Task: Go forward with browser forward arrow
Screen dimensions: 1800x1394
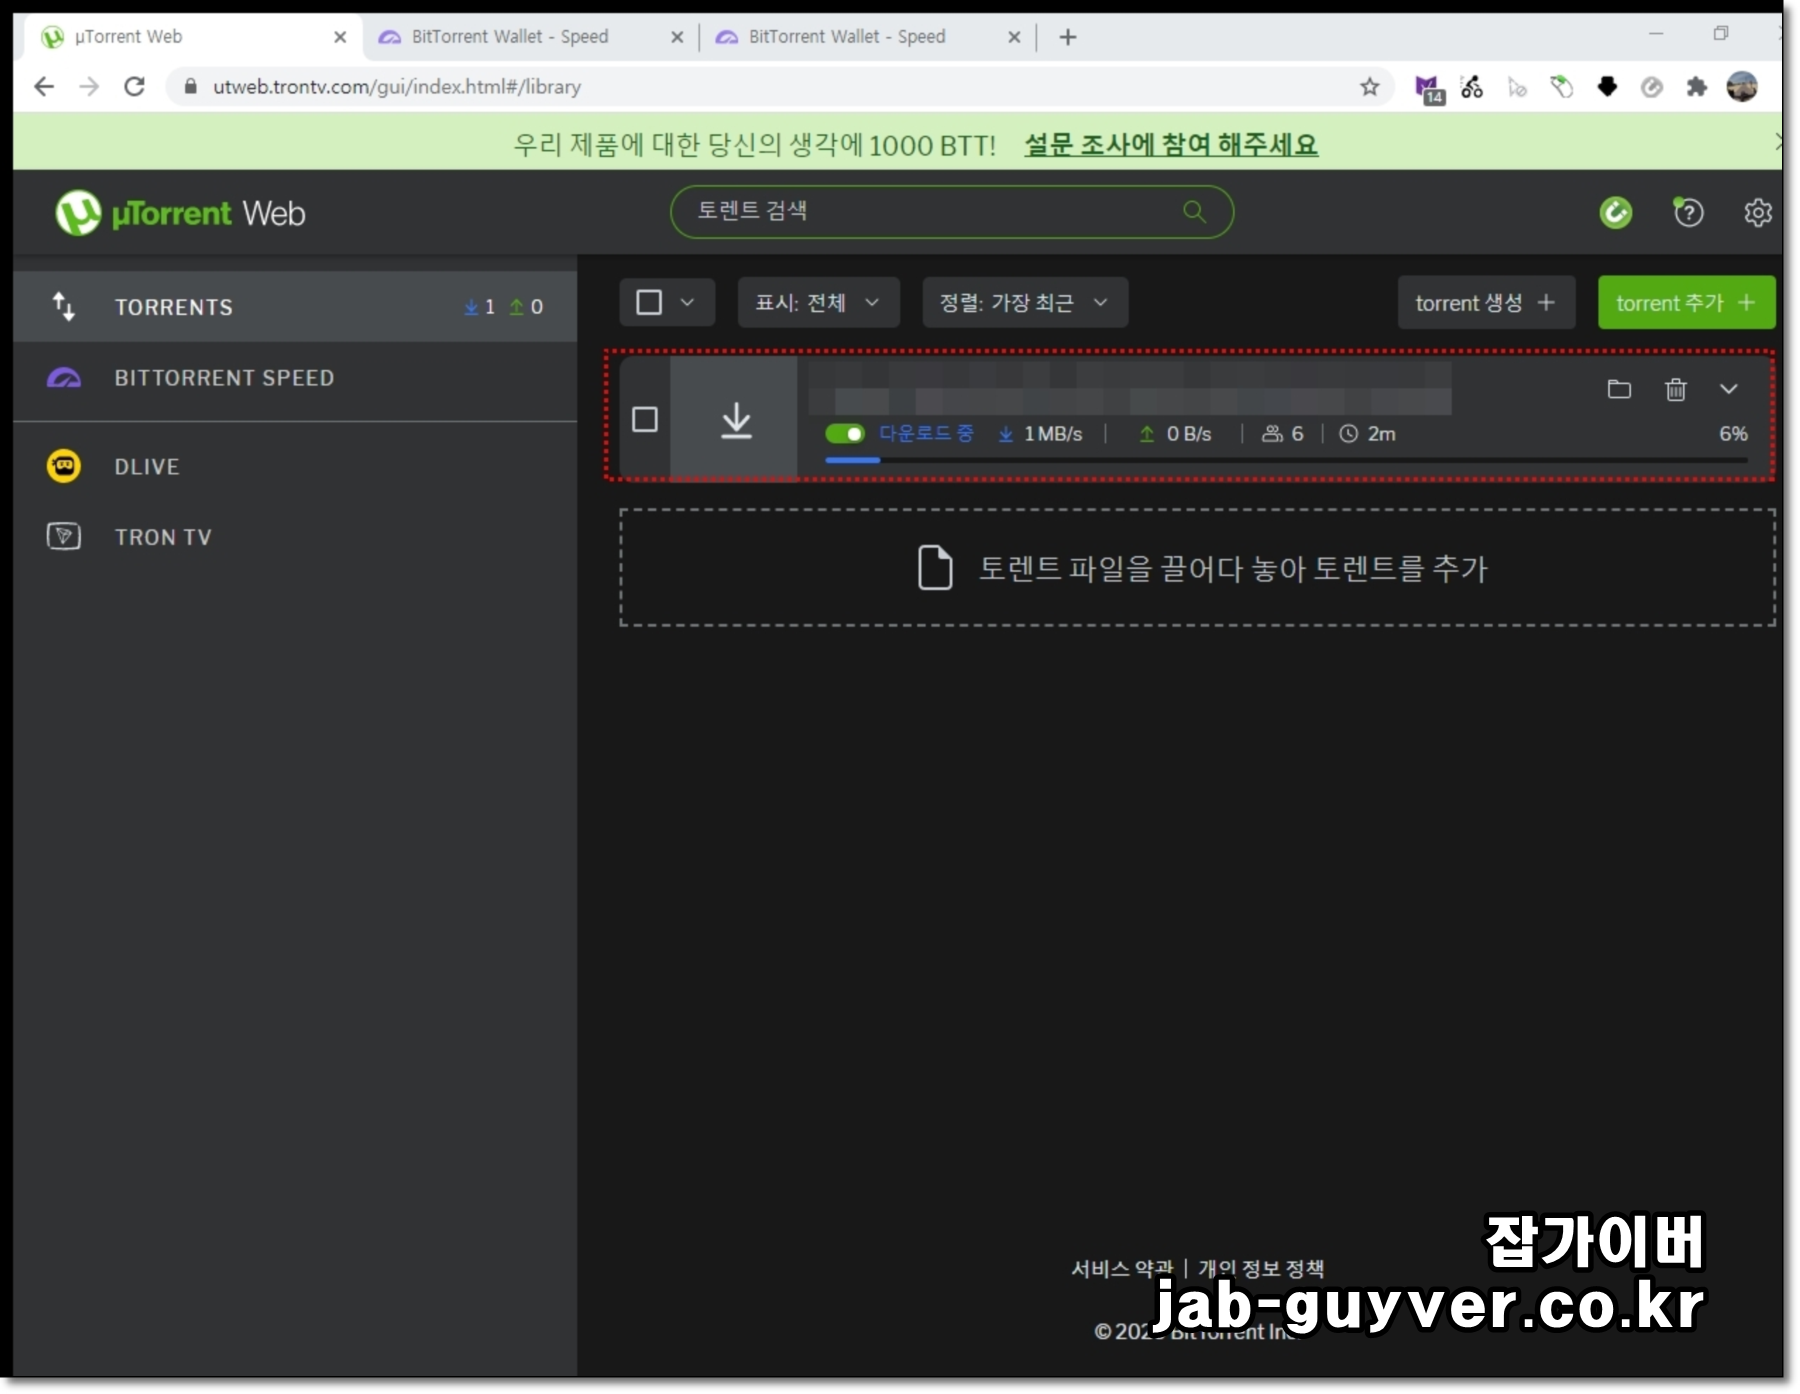Action: tap(89, 87)
